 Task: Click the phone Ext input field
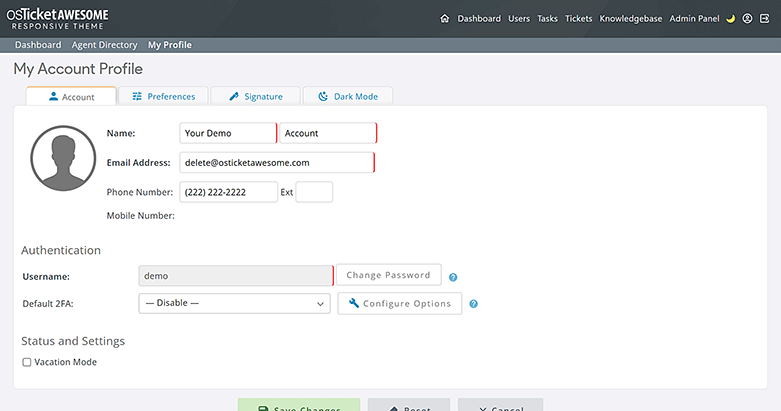point(314,192)
